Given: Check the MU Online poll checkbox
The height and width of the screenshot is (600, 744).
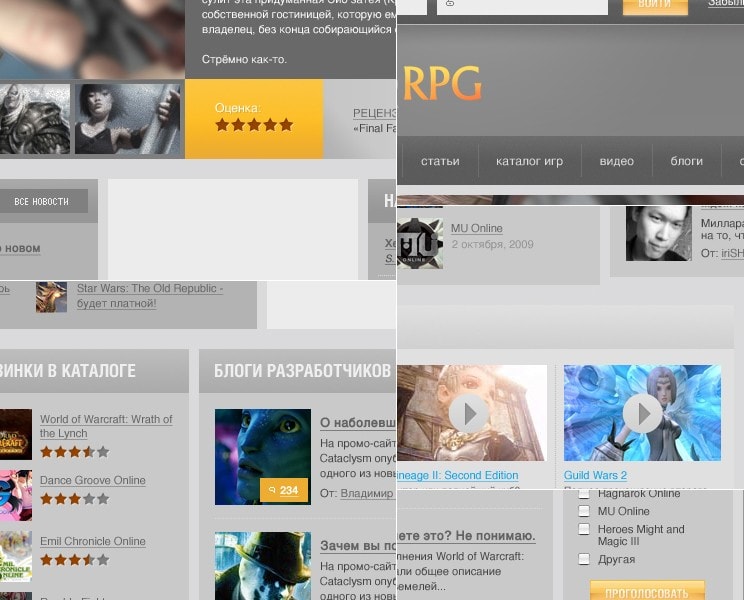Looking at the screenshot, I should pos(584,511).
